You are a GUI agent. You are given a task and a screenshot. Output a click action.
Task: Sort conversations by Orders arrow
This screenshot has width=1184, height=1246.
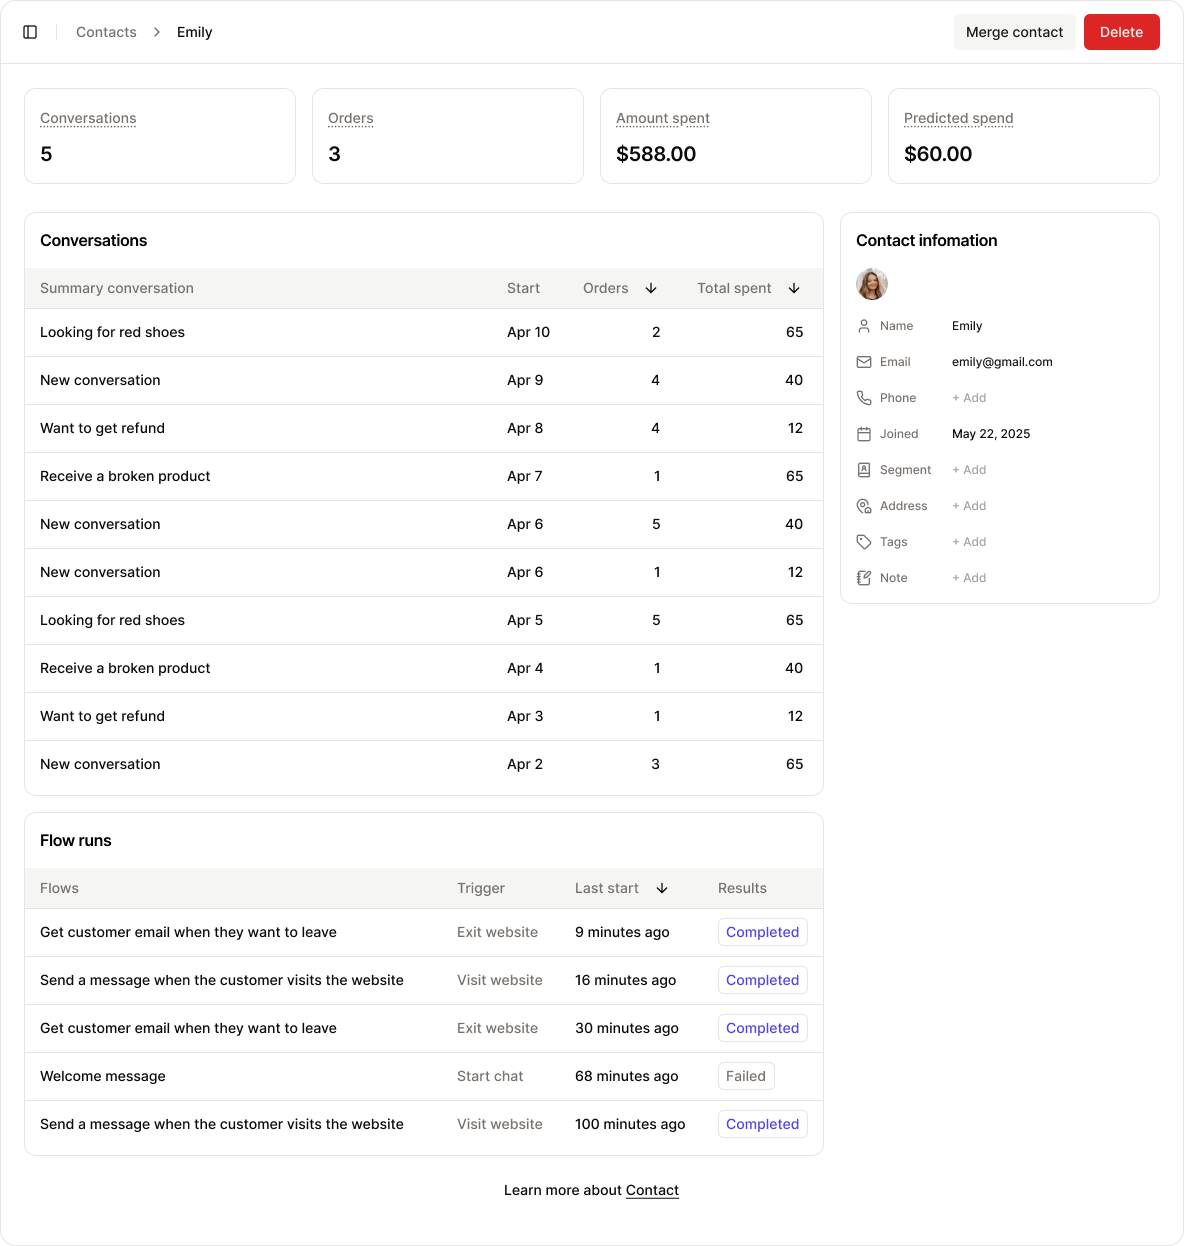[x=651, y=288]
